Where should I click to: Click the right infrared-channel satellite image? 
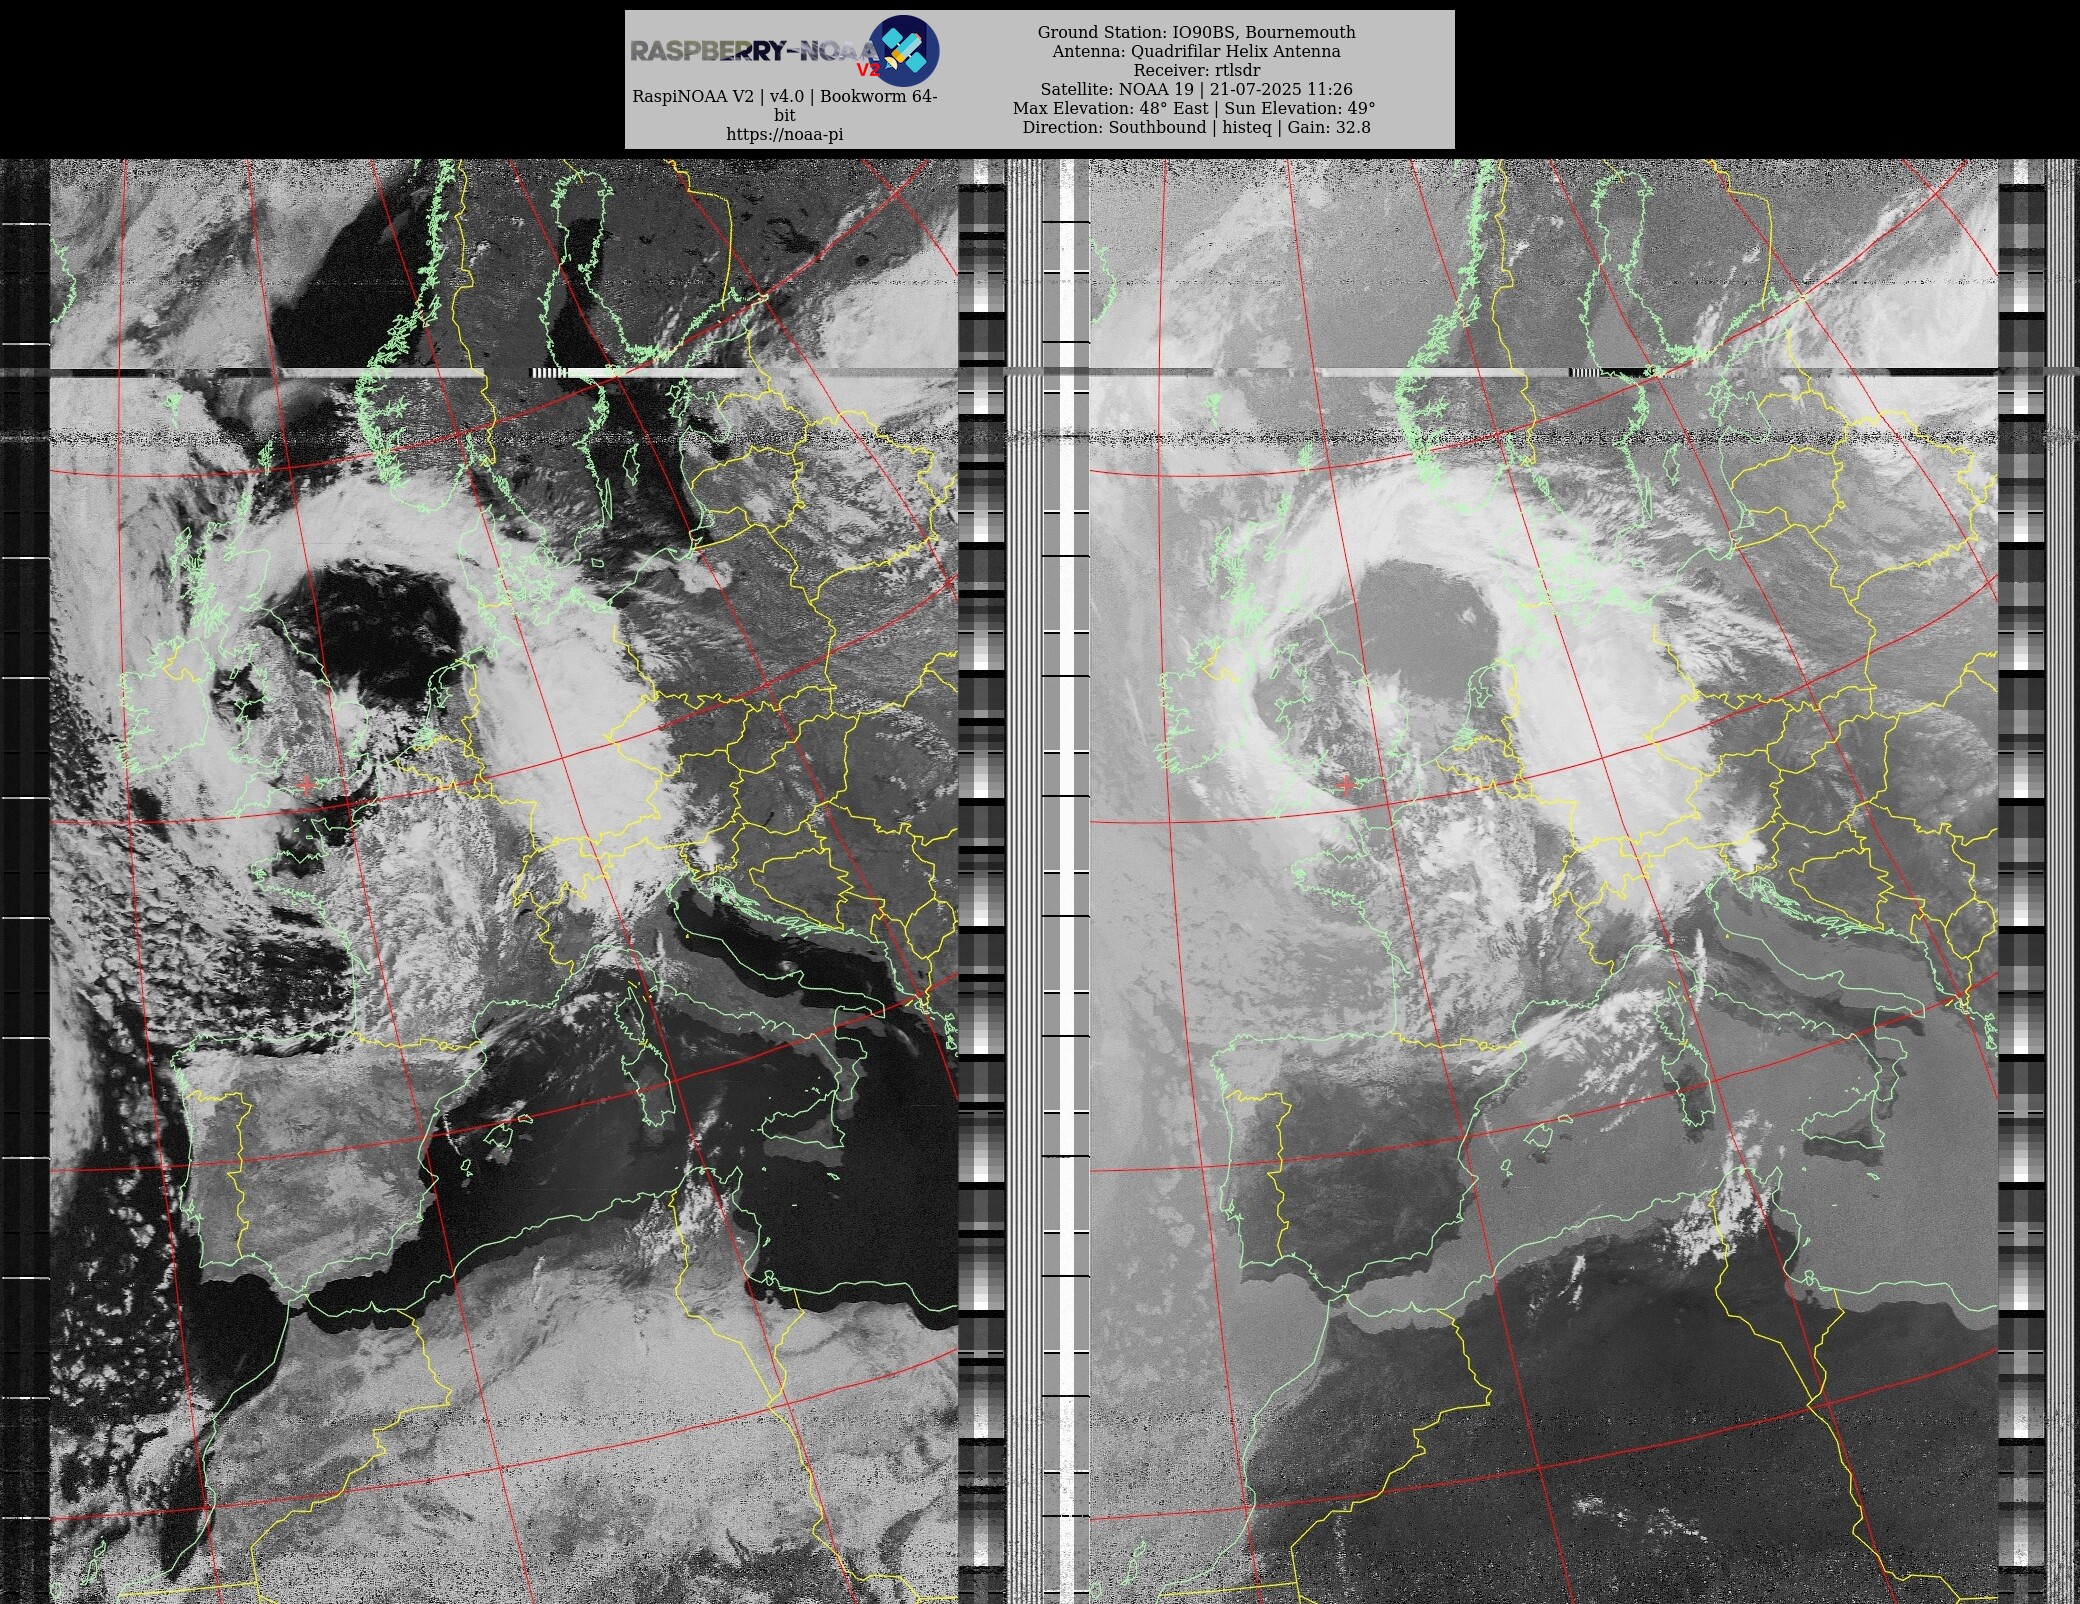[1543, 881]
